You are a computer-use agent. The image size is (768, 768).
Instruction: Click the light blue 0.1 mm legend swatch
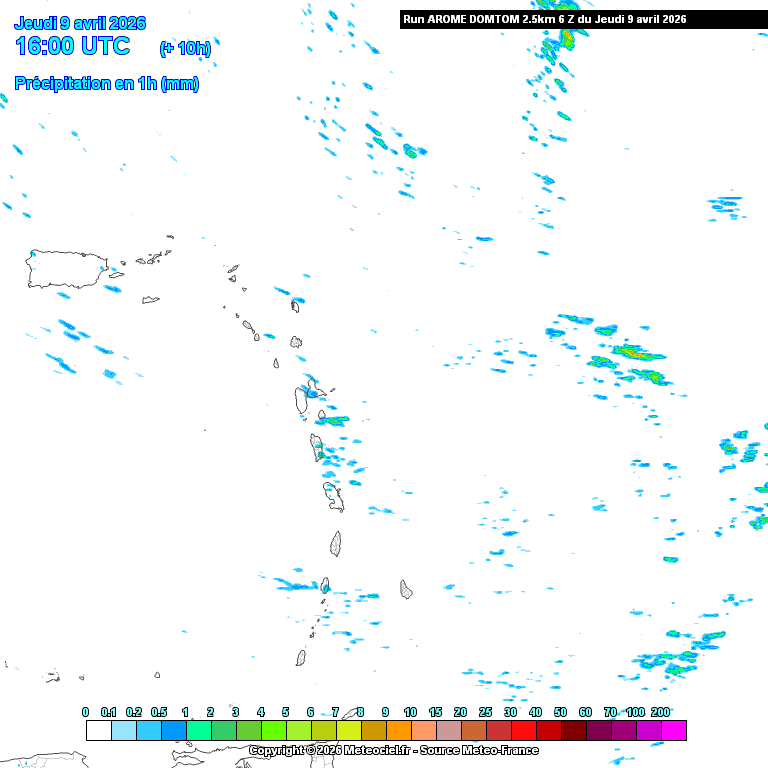tap(123, 731)
